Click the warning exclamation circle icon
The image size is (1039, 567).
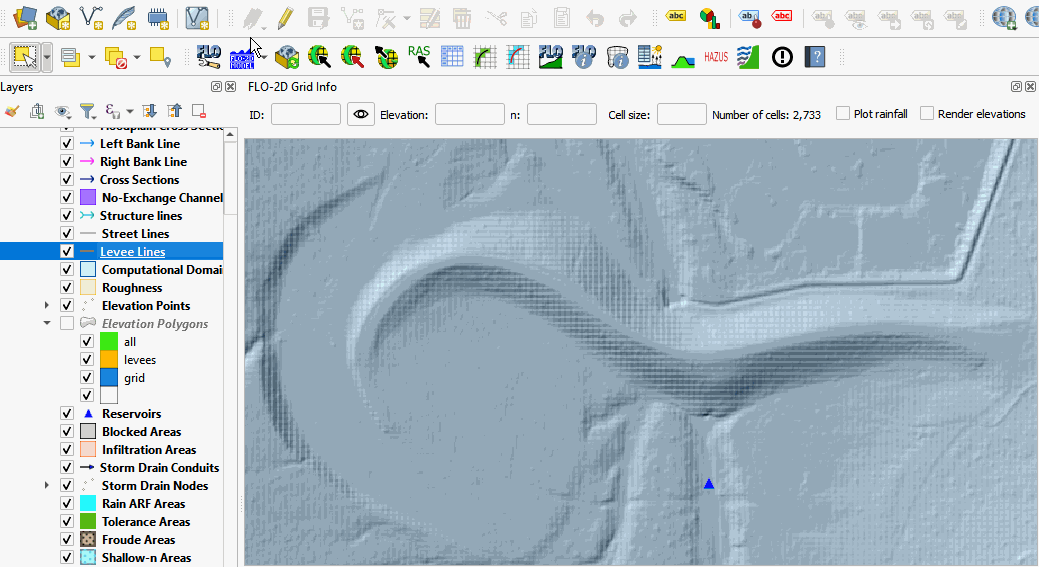tap(782, 57)
